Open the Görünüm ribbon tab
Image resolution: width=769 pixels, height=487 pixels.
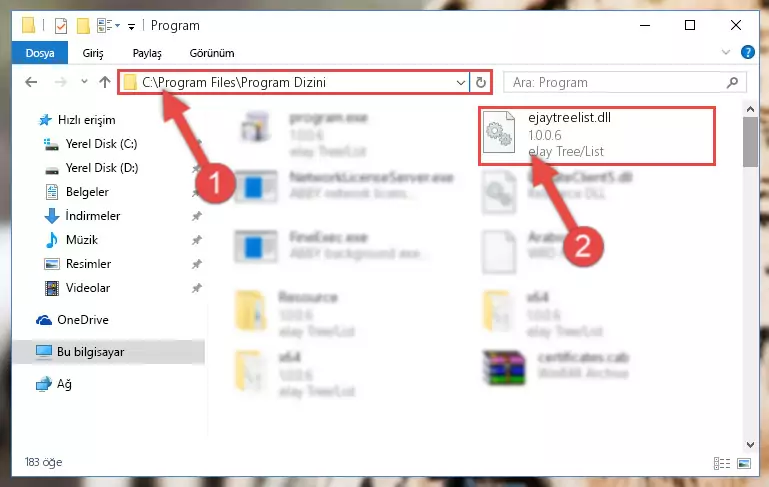pyautogui.click(x=212, y=53)
